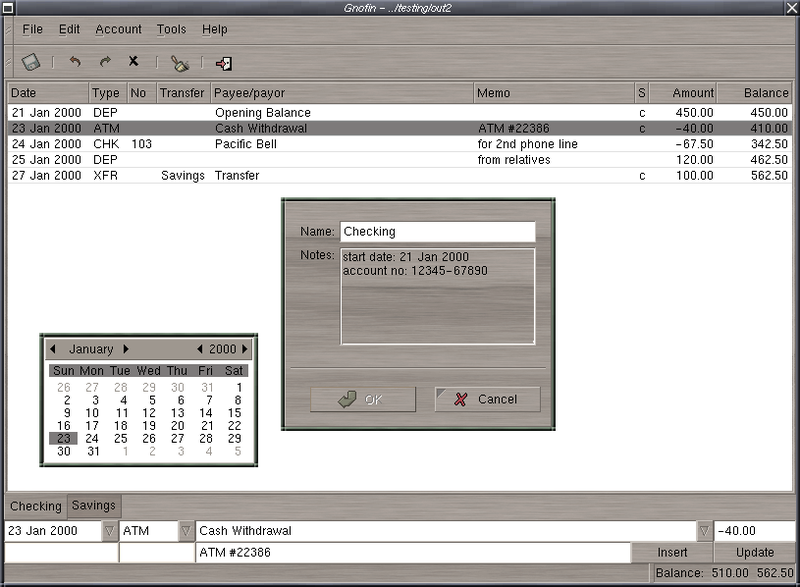Click the exit door toolbar icon
Image resolution: width=800 pixels, height=587 pixels.
[223, 63]
